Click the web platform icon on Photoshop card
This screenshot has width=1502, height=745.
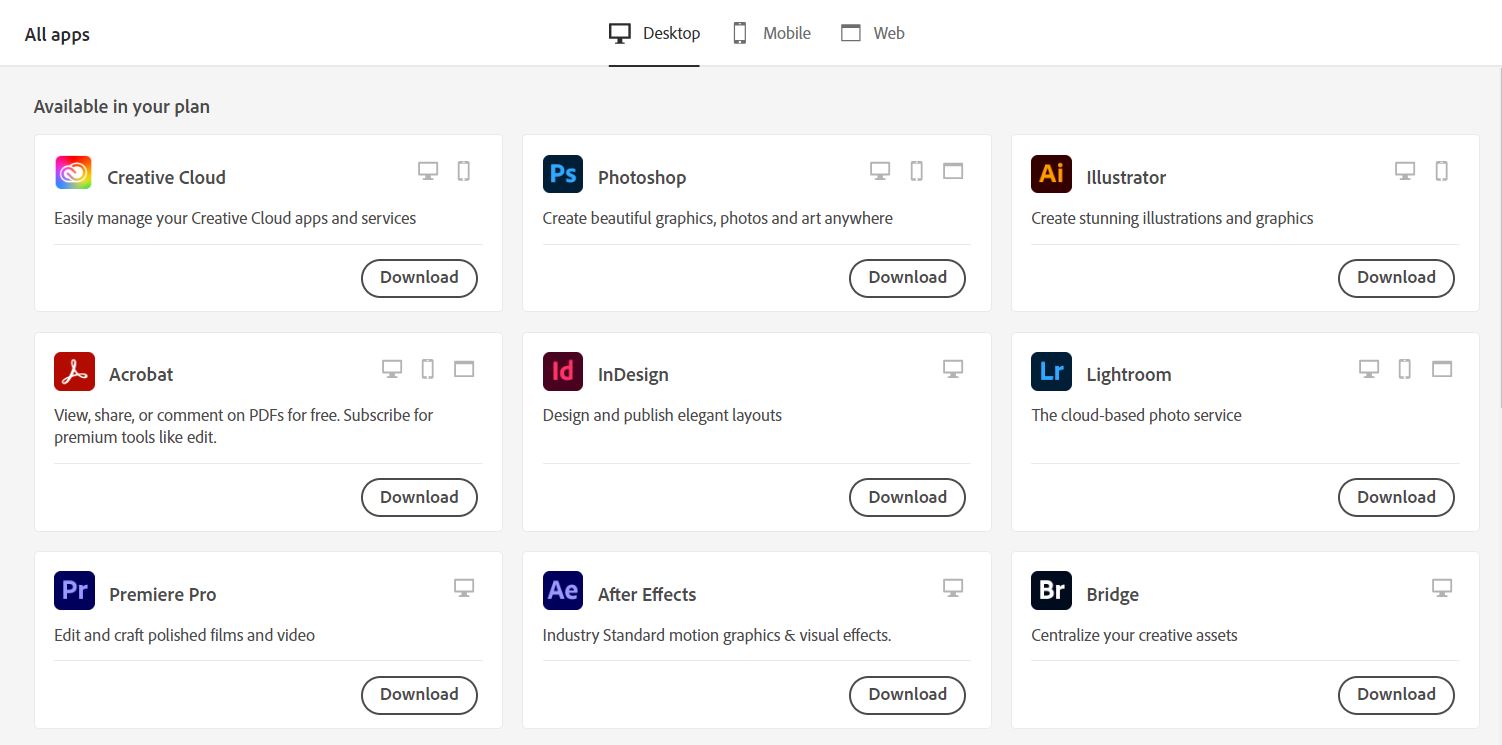[x=953, y=171]
